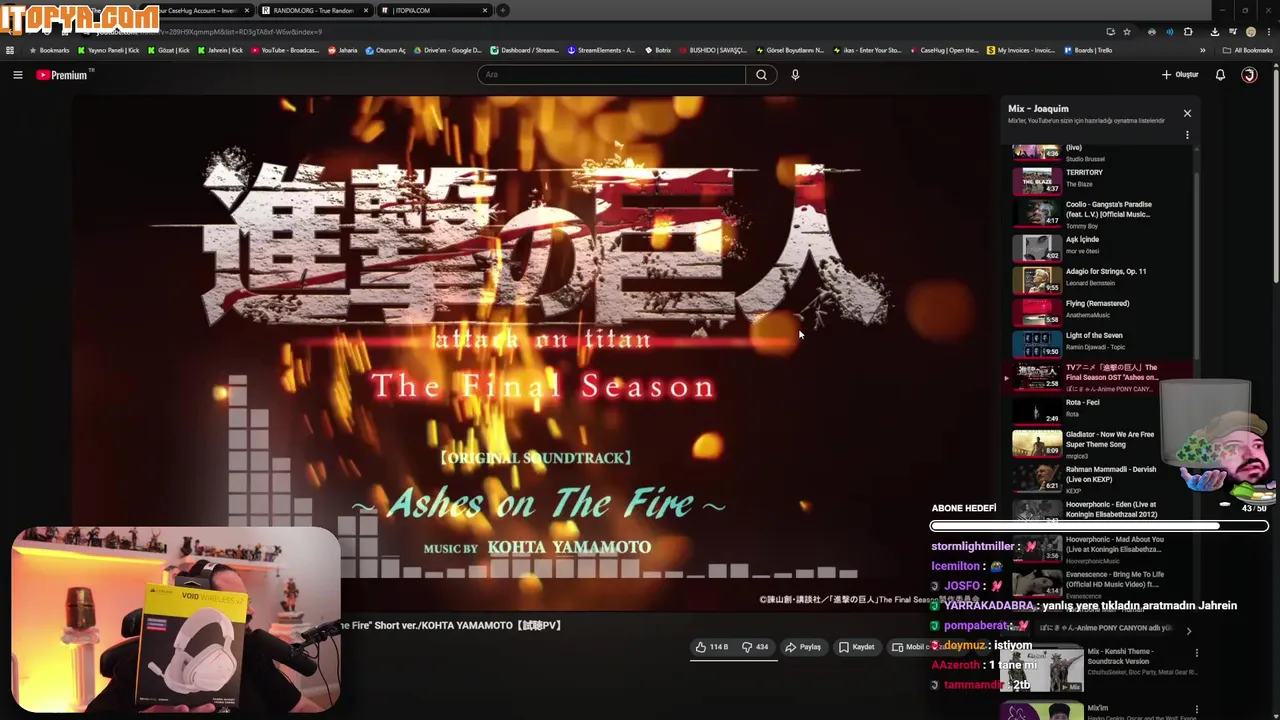Open options for Mix - Kenshi Theme suggestion
This screenshot has width=1280, height=720.
click(x=1196, y=653)
